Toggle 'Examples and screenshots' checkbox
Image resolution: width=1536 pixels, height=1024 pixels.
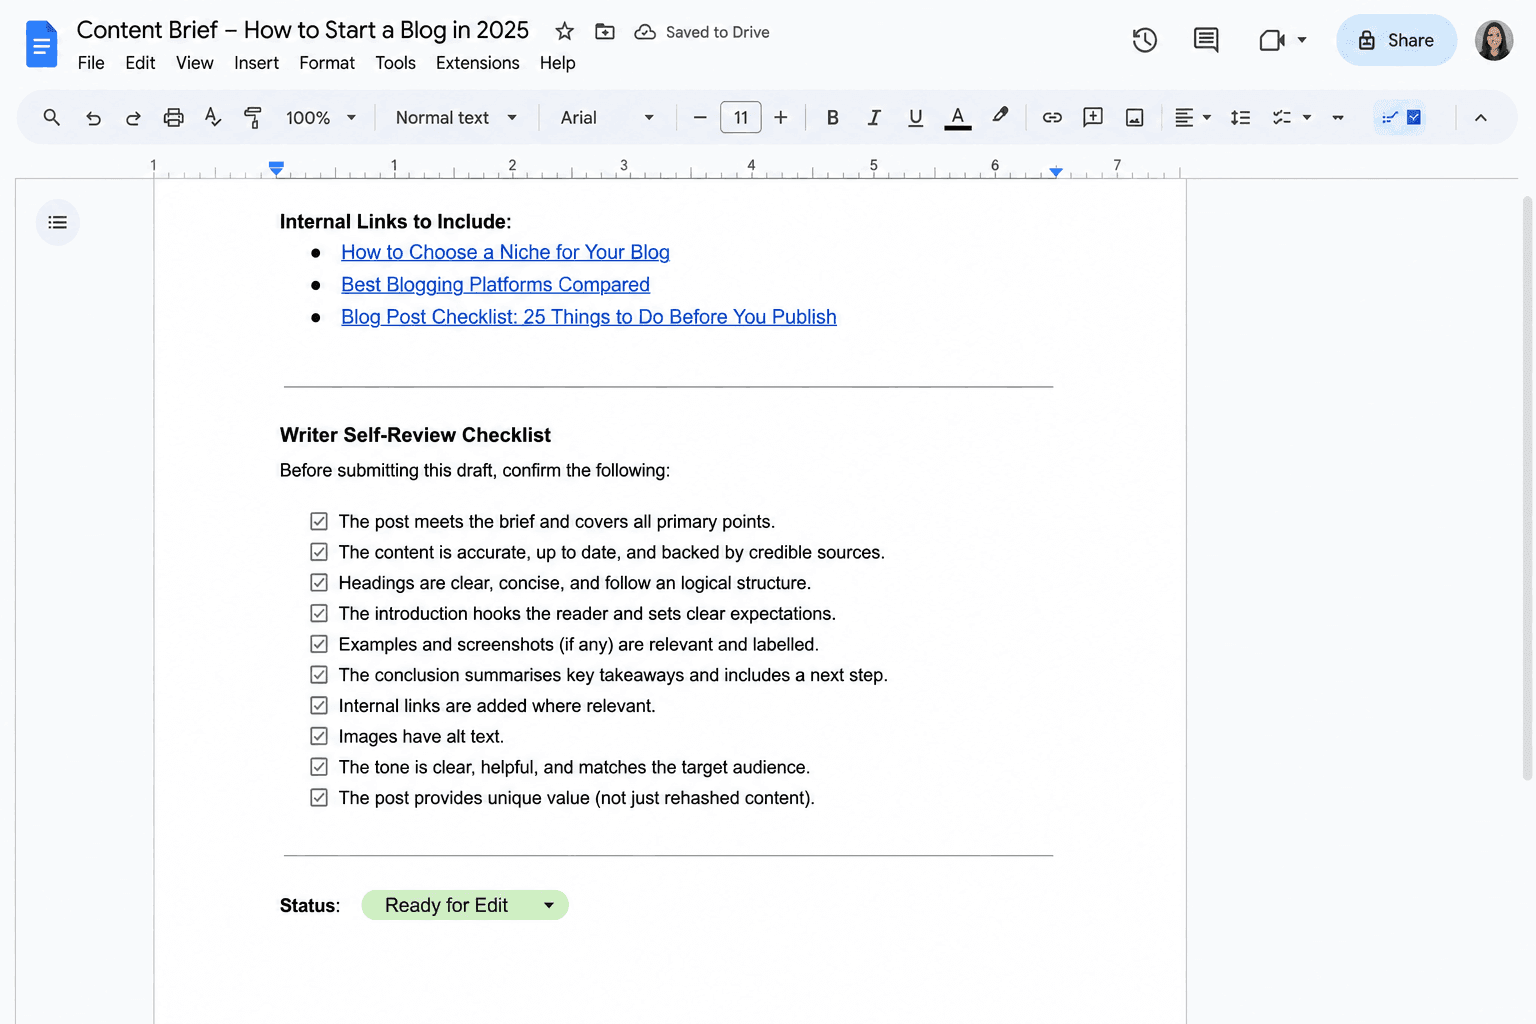(x=319, y=644)
